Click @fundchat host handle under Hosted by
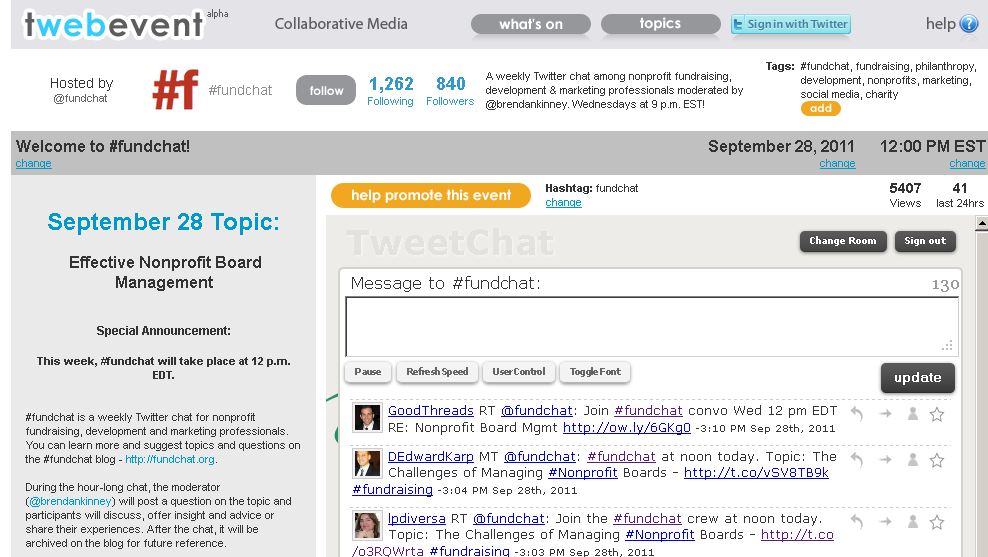This screenshot has width=988, height=557. 81,98
